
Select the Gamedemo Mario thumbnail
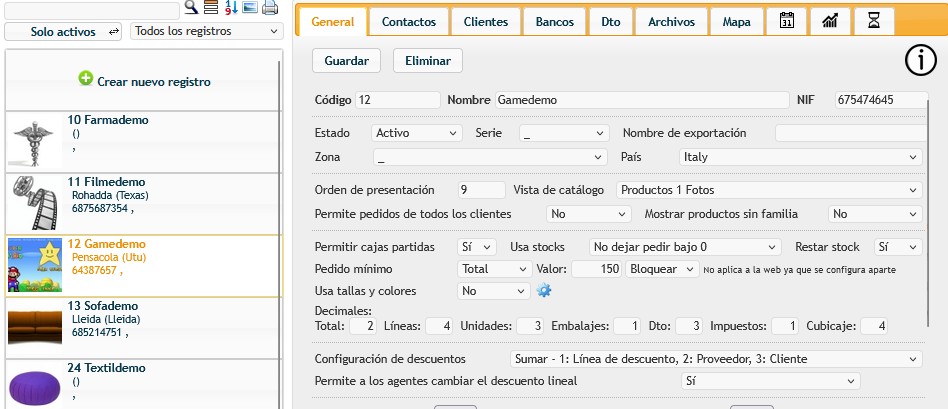coord(35,266)
